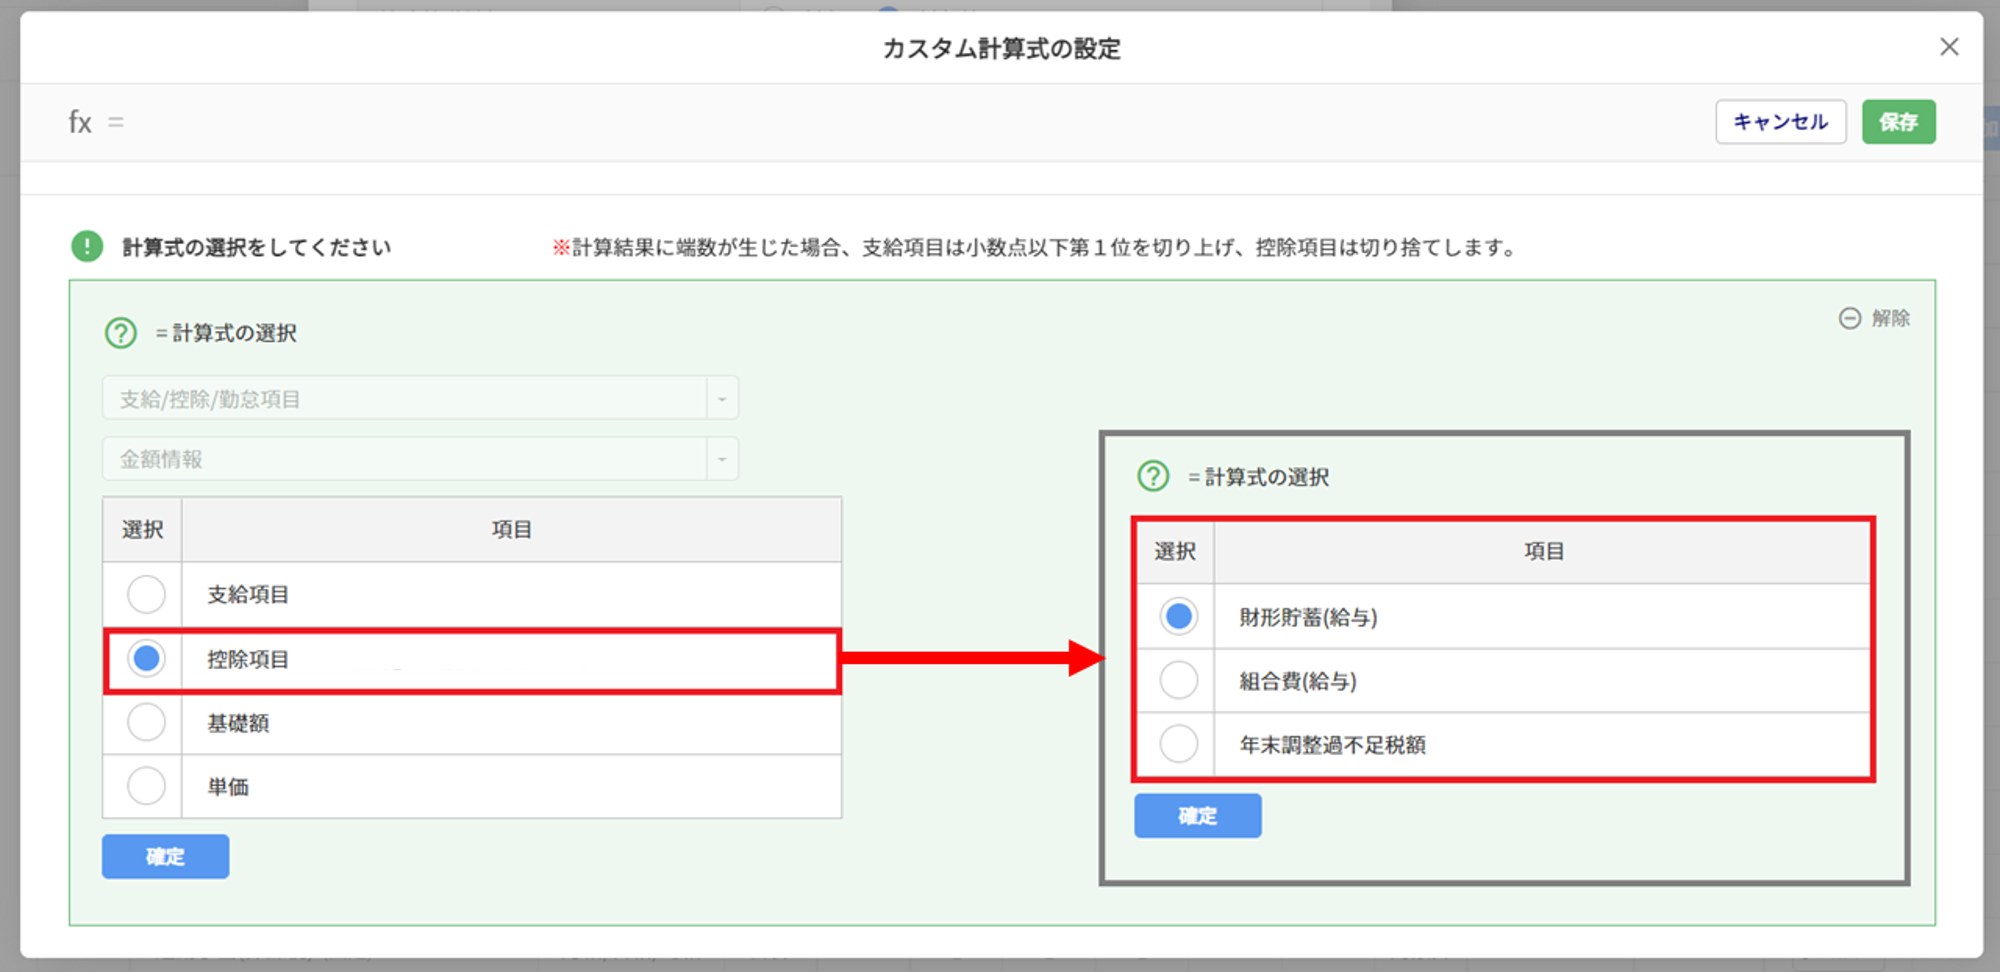The image size is (2000, 972).
Task: Click the 解除 link text
Action: click(1890, 318)
